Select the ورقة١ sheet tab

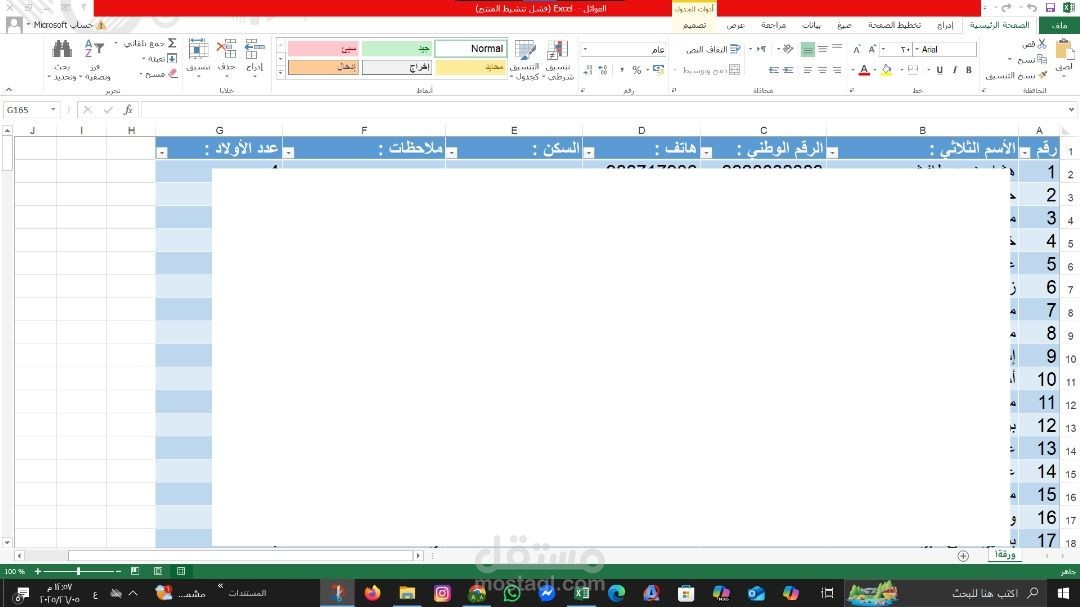tap(1005, 555)
